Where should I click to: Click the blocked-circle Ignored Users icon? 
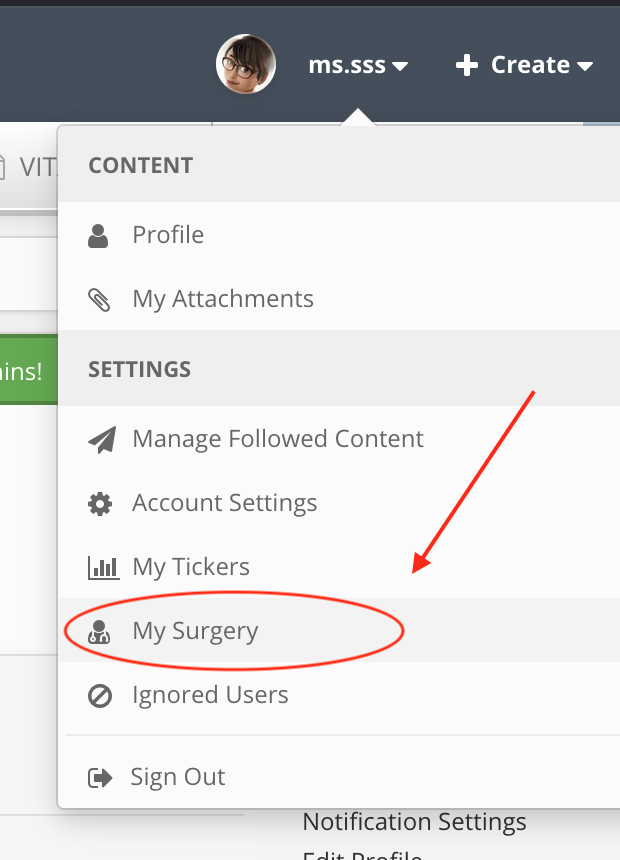[100, 696]
